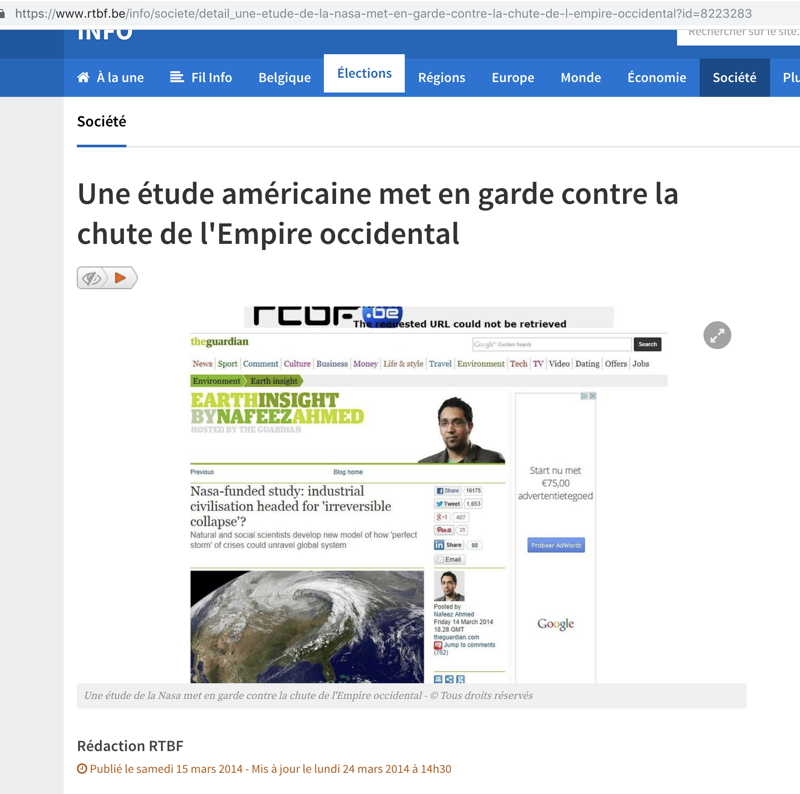Screen dimensions: 800x794
Task: Play the article audio with the orange arrow
Action: coord(121,278)
